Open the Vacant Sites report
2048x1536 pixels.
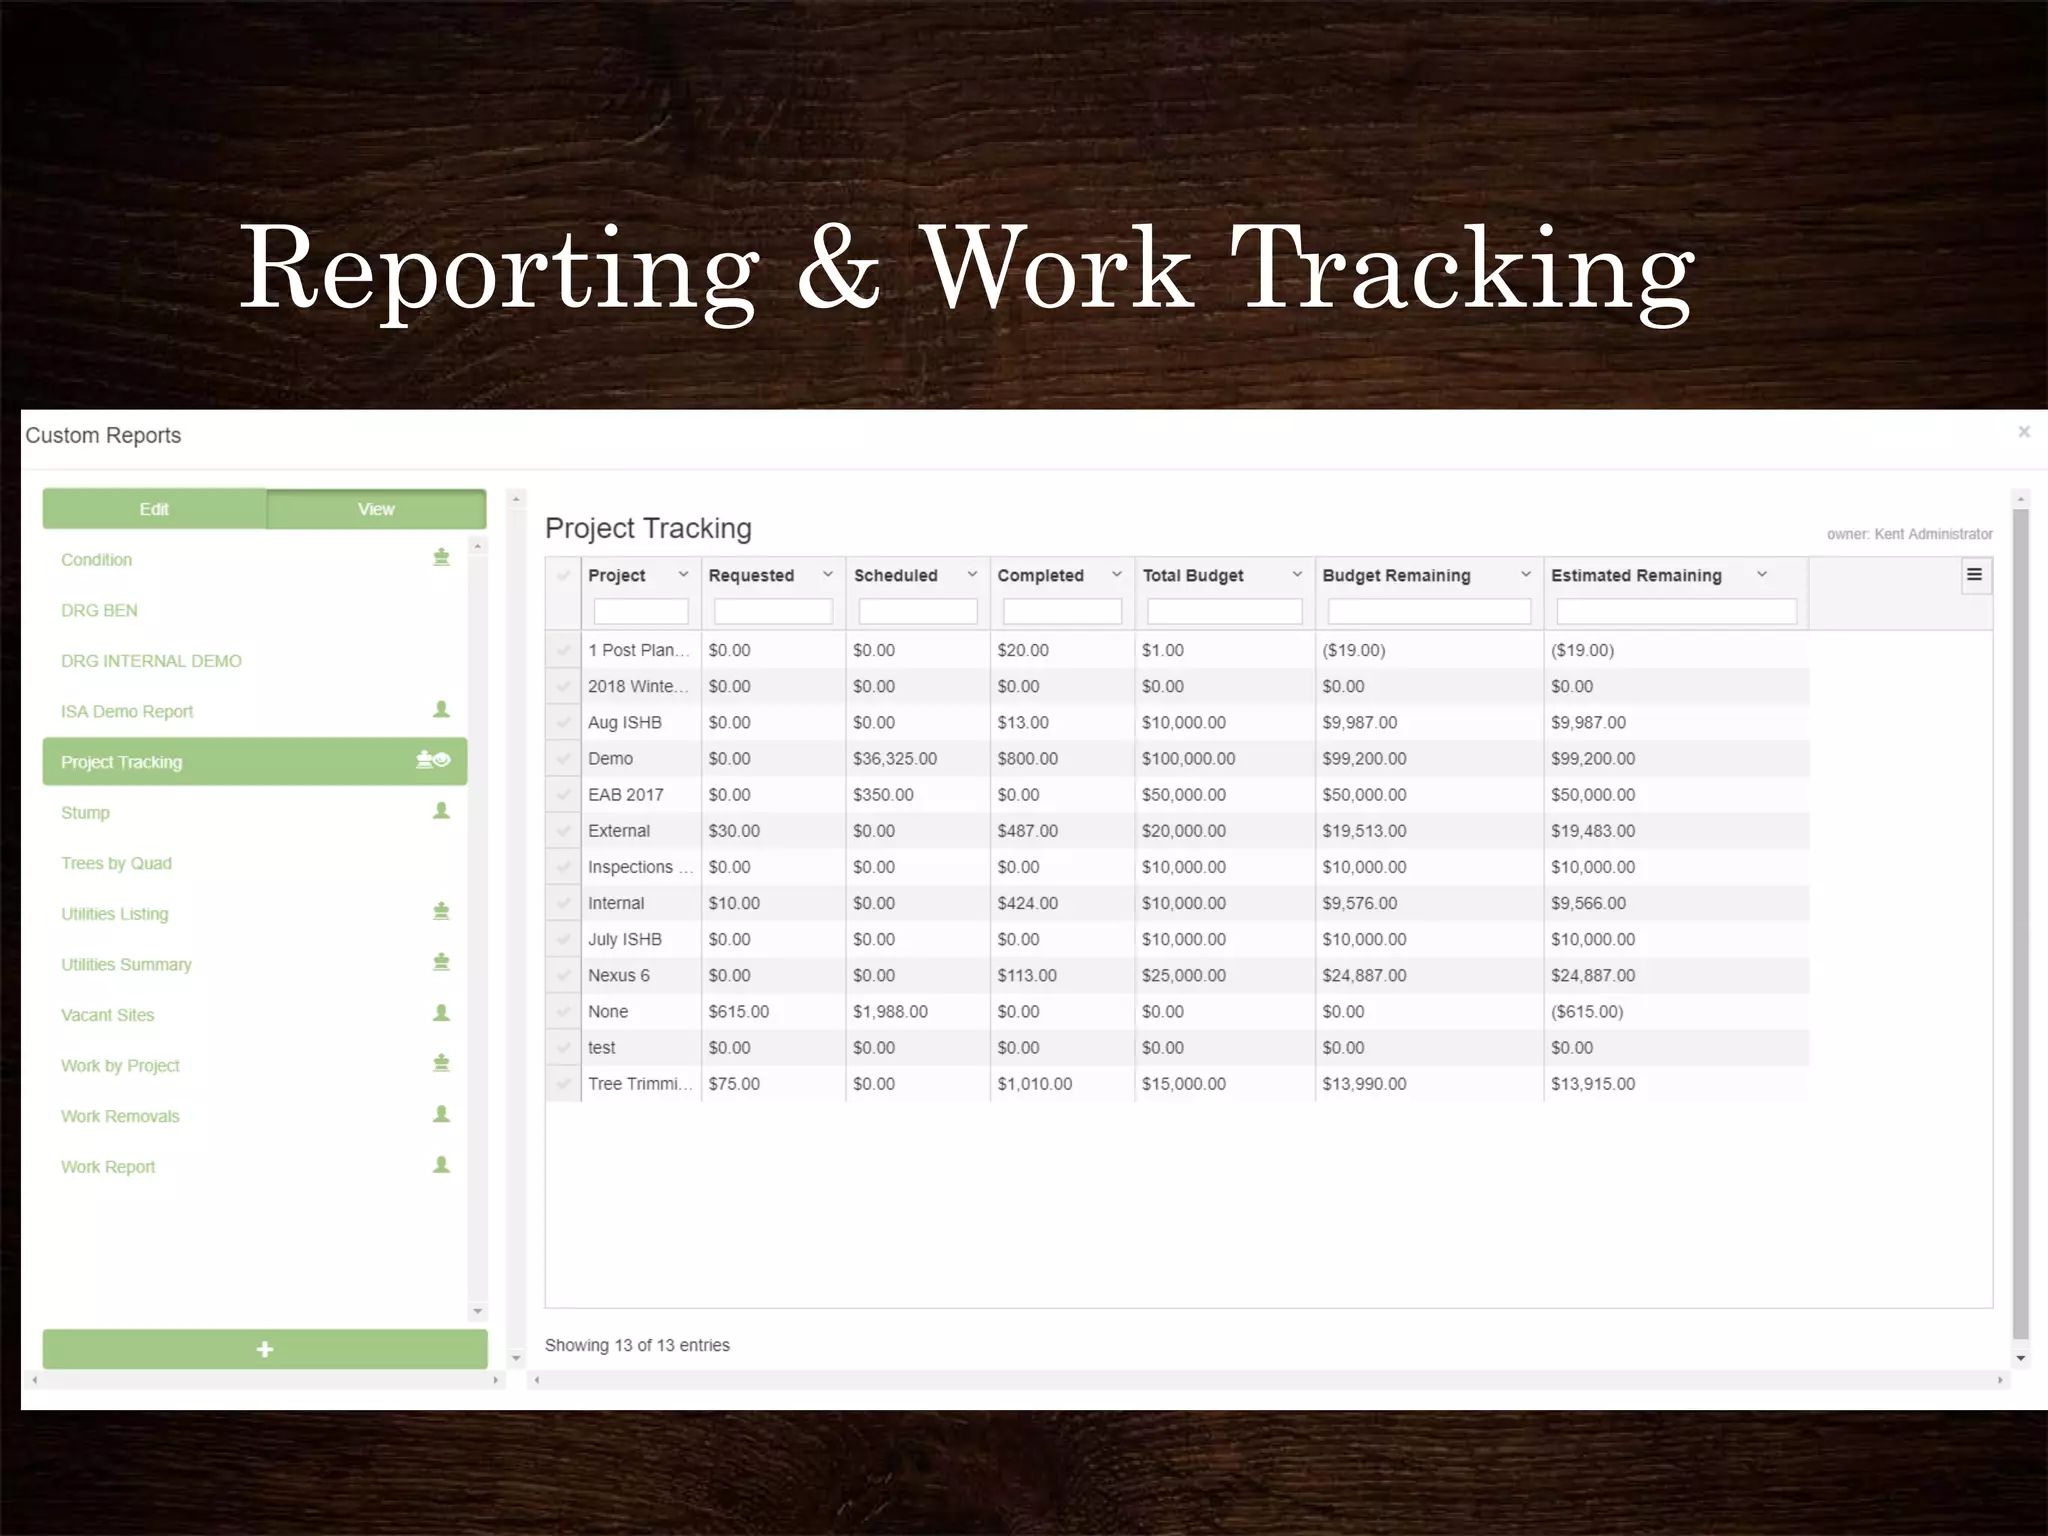[107, 1015]
